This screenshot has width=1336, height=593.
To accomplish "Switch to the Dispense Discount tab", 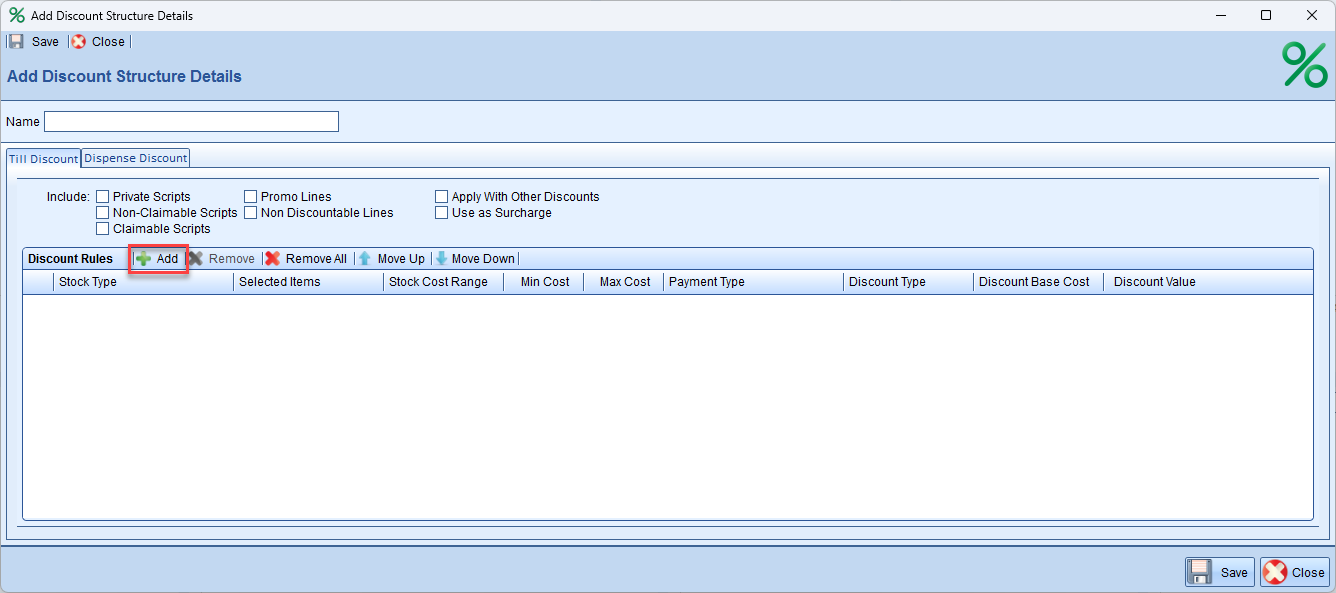I will click(135, 158).
